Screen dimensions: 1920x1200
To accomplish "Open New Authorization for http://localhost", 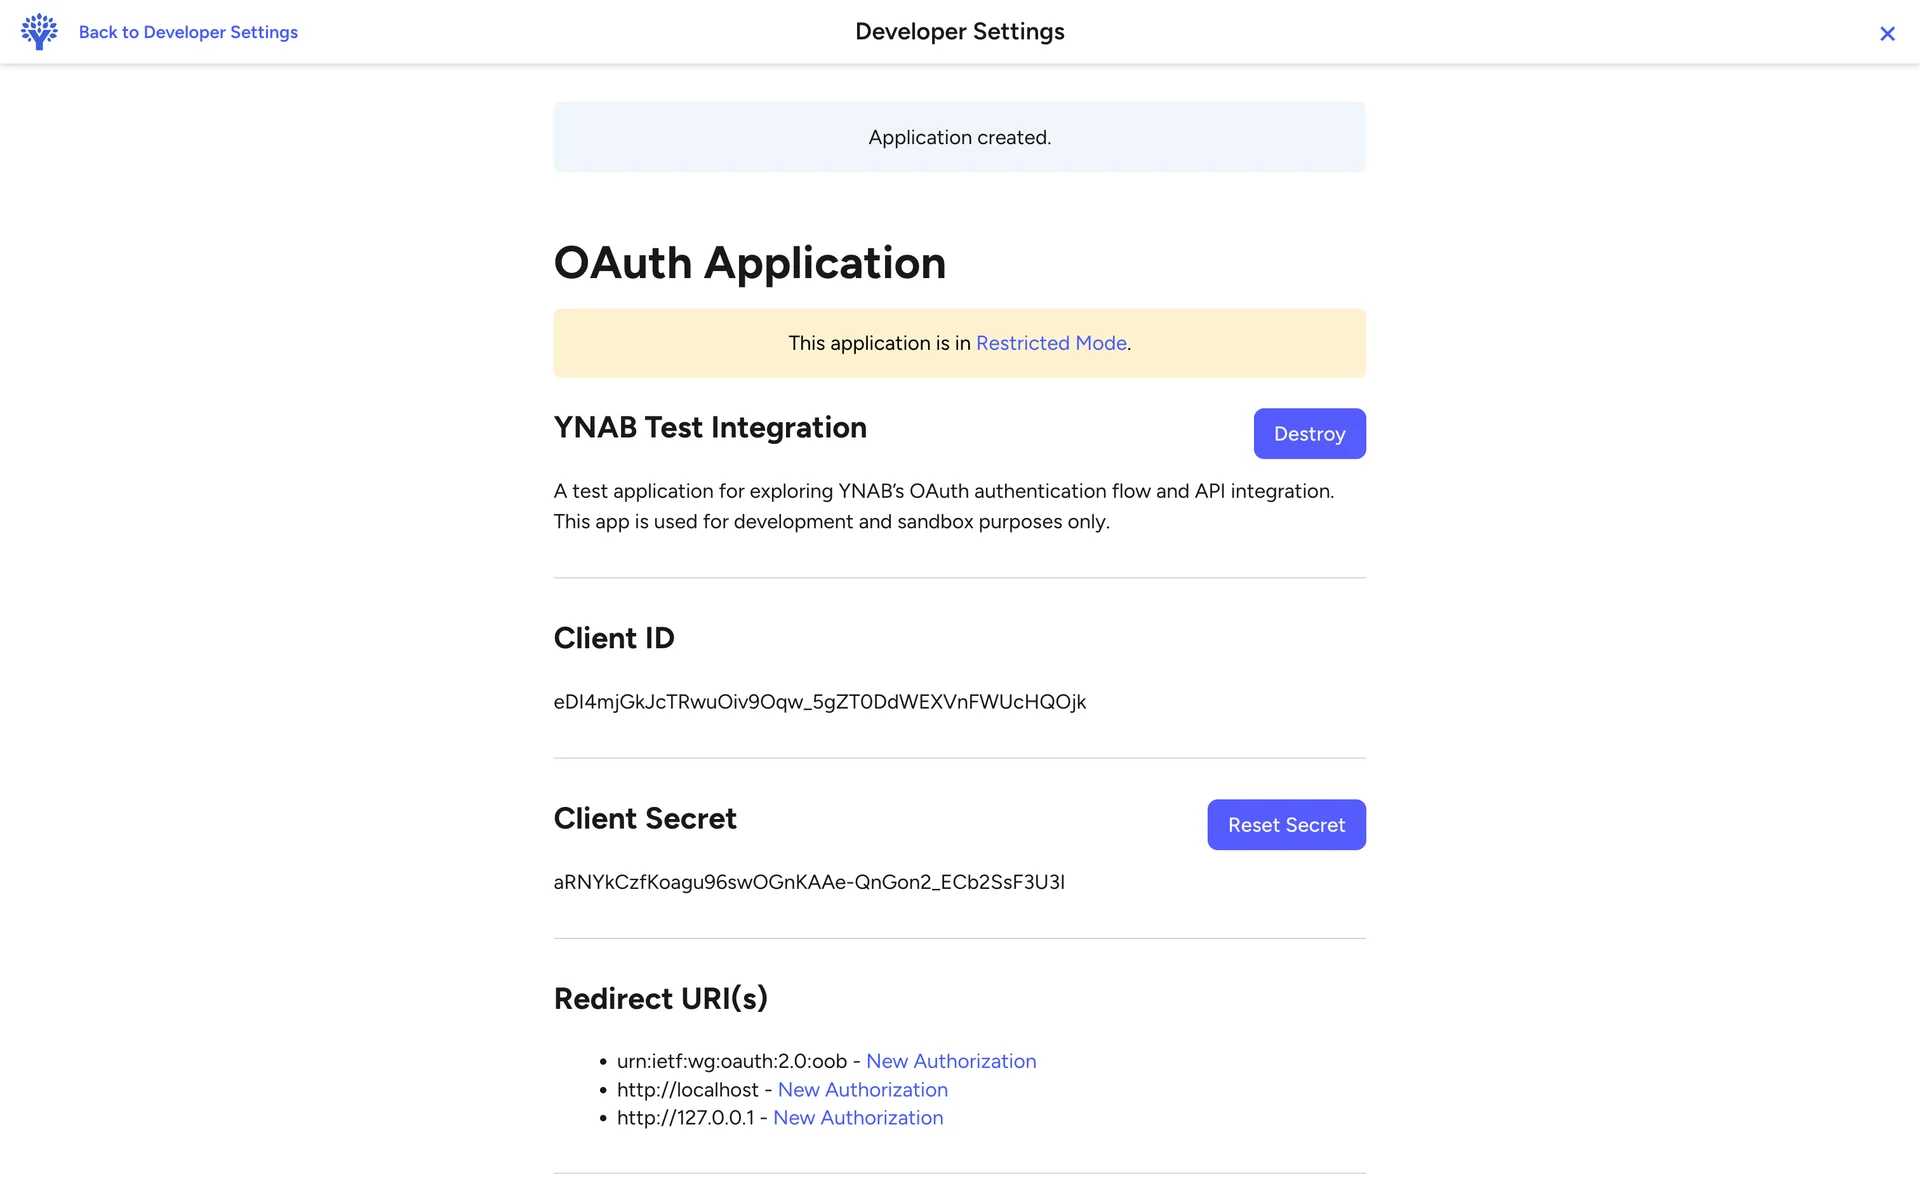I will point(862,1090).
